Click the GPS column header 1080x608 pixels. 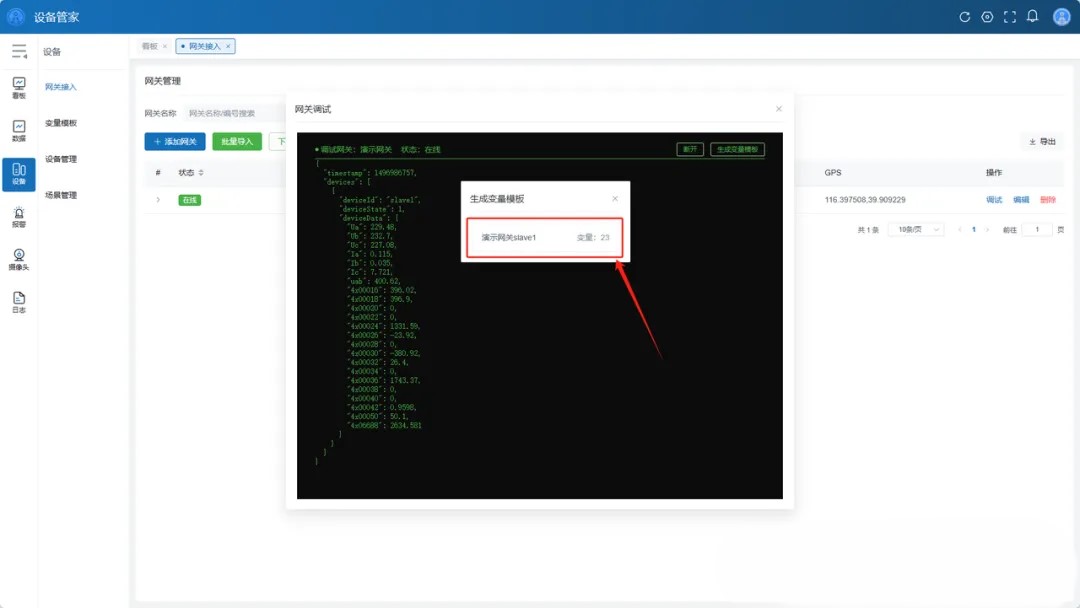coord(833,173)
